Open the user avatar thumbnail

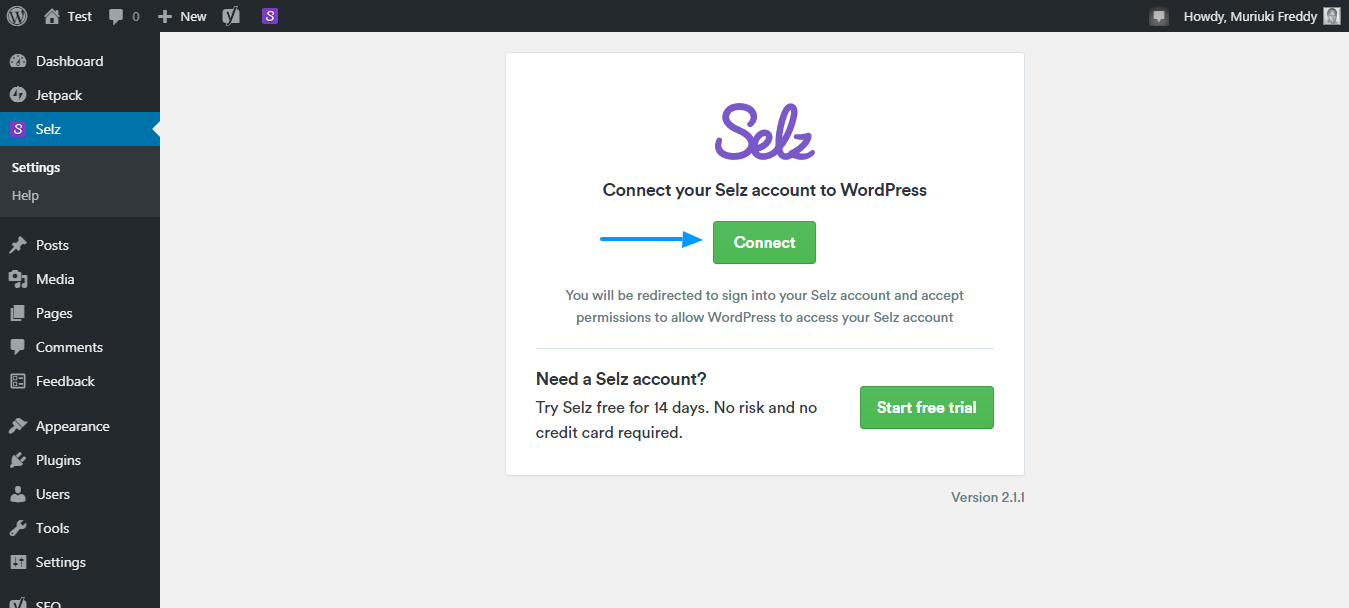(x=1332, y=16)
